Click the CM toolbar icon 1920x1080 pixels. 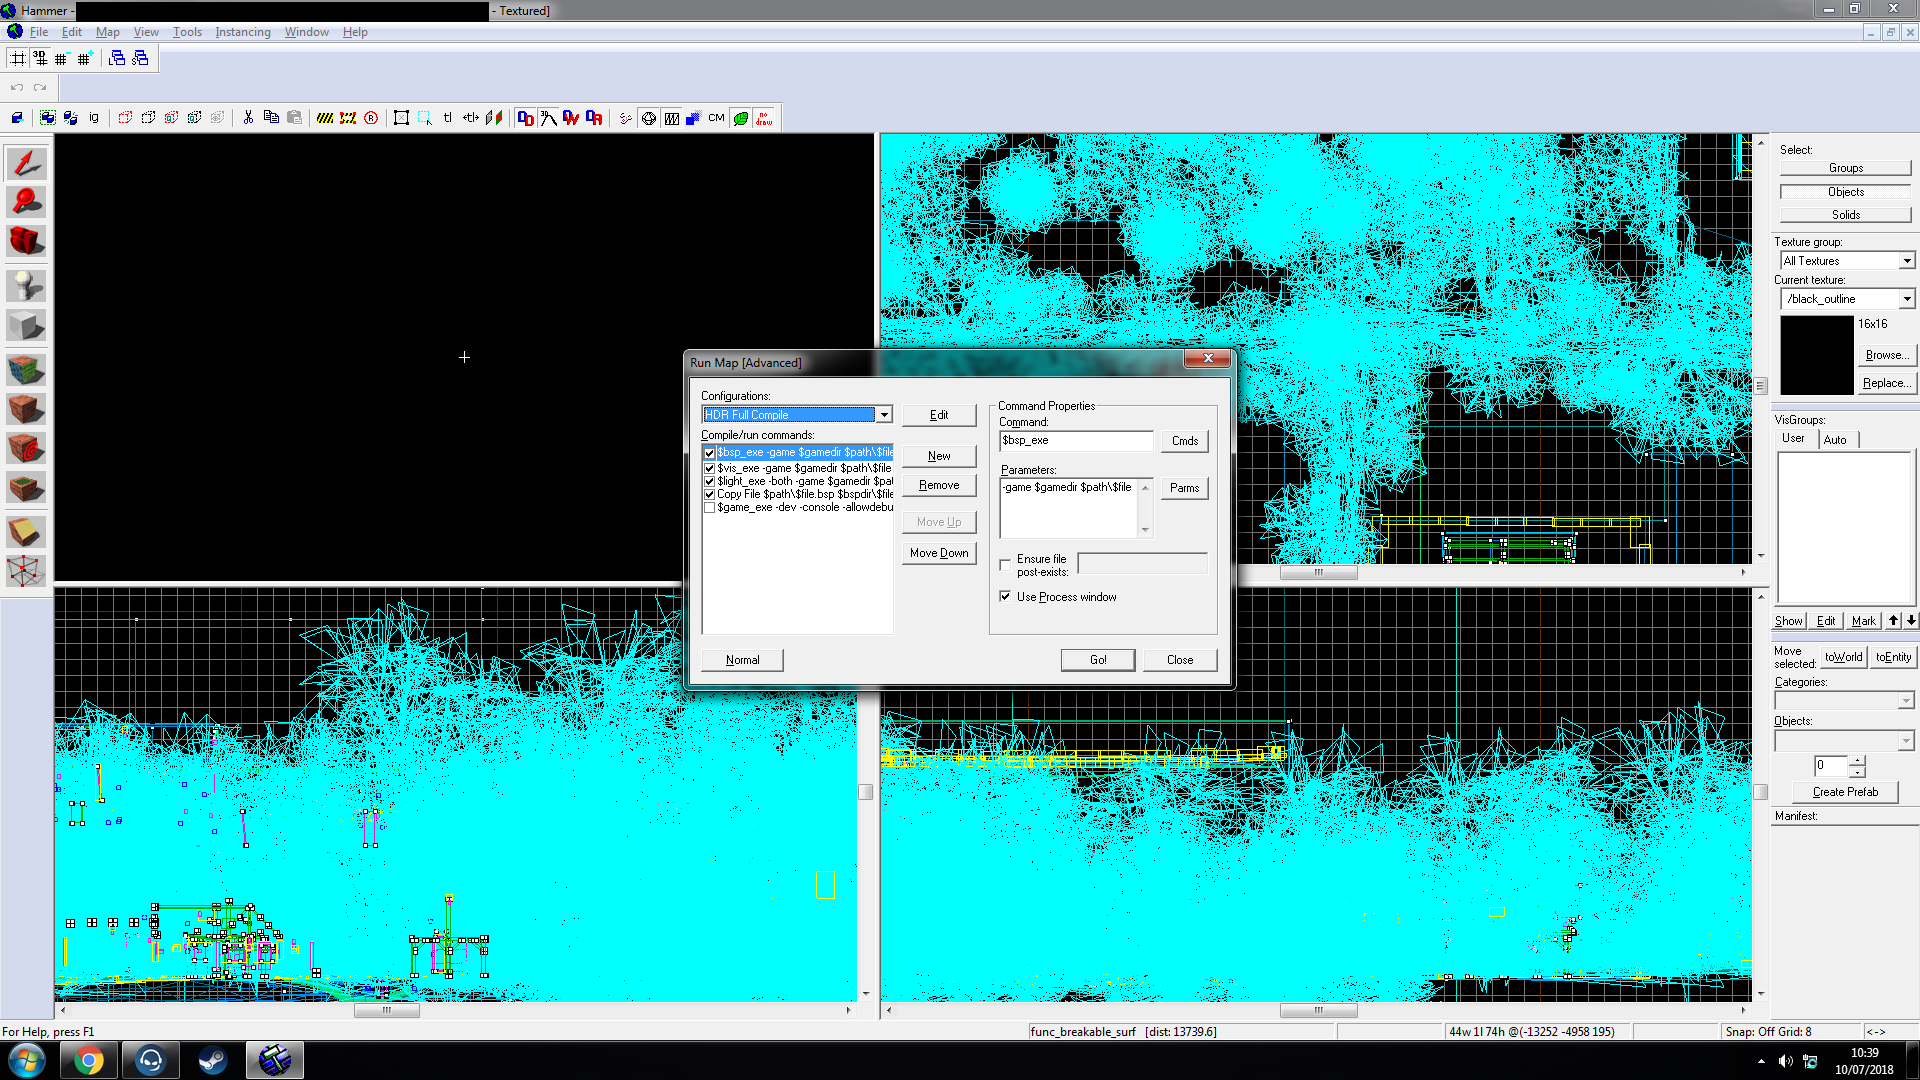[717, 118]
